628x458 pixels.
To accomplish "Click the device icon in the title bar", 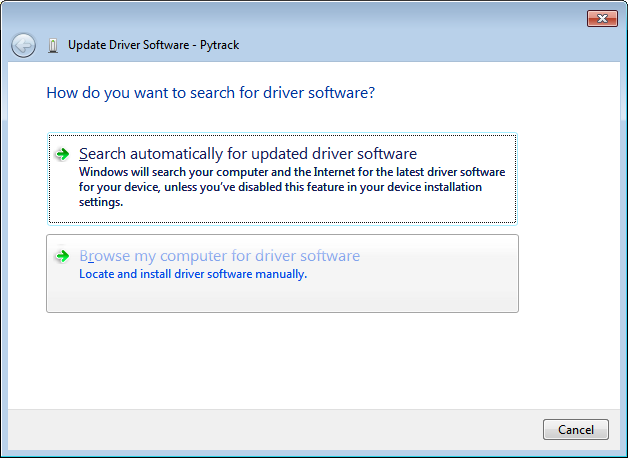I will coord(52,46).
